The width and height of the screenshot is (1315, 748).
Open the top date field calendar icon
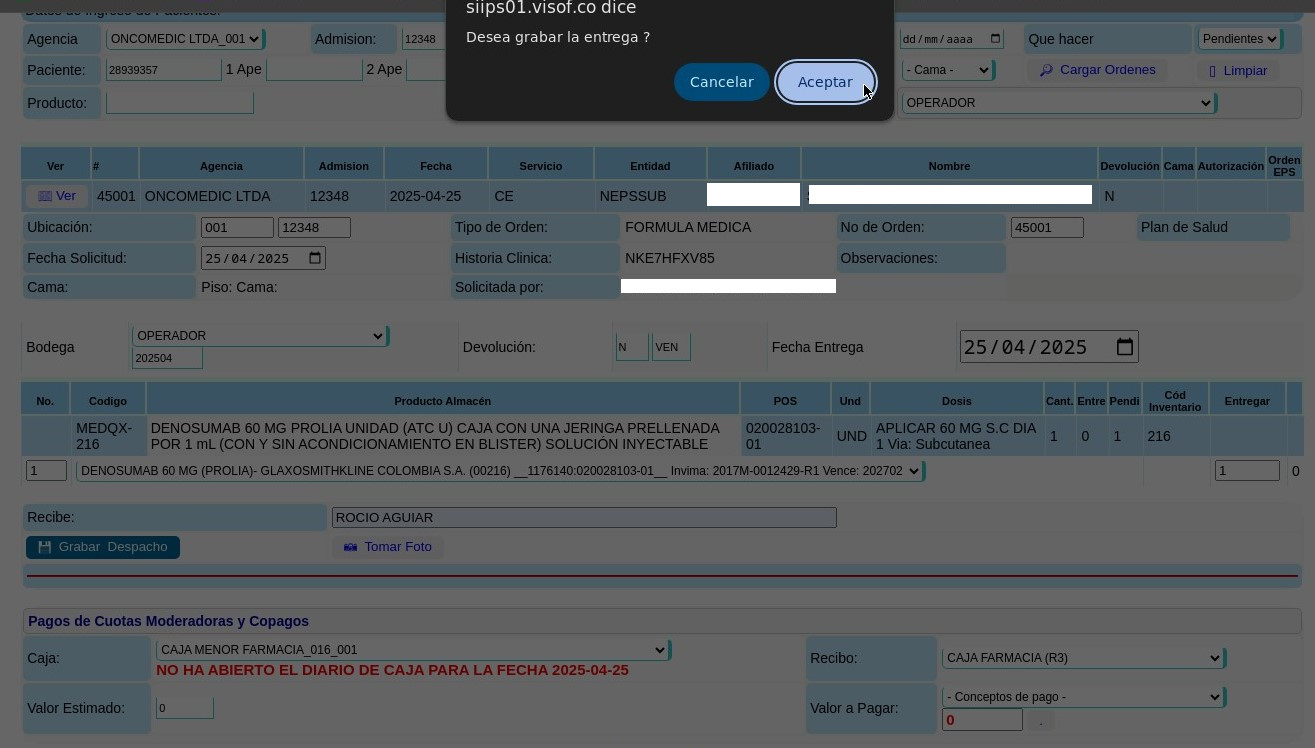pos(994,39)
